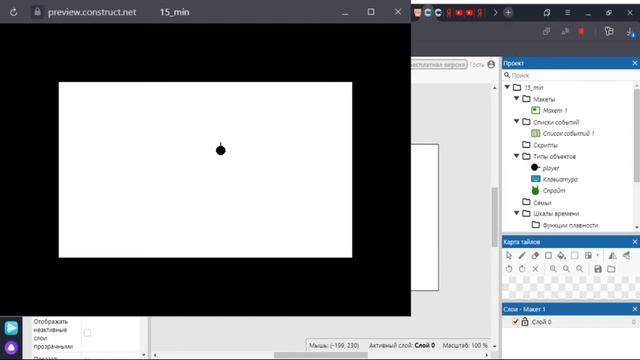
Task: Select the tile fill bucket tool
Action: [x=561, y=256]
